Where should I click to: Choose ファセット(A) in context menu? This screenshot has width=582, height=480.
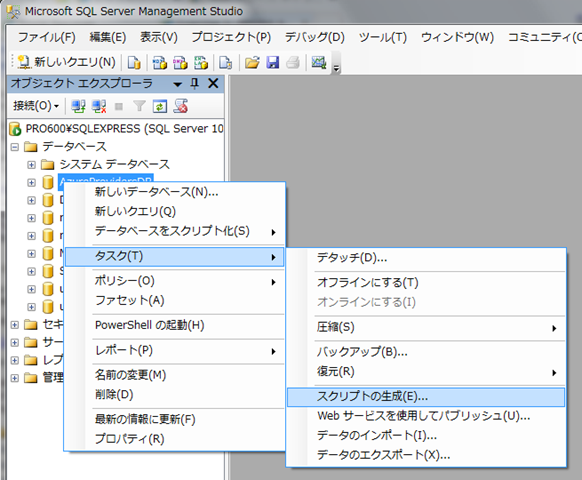[174, 300]
